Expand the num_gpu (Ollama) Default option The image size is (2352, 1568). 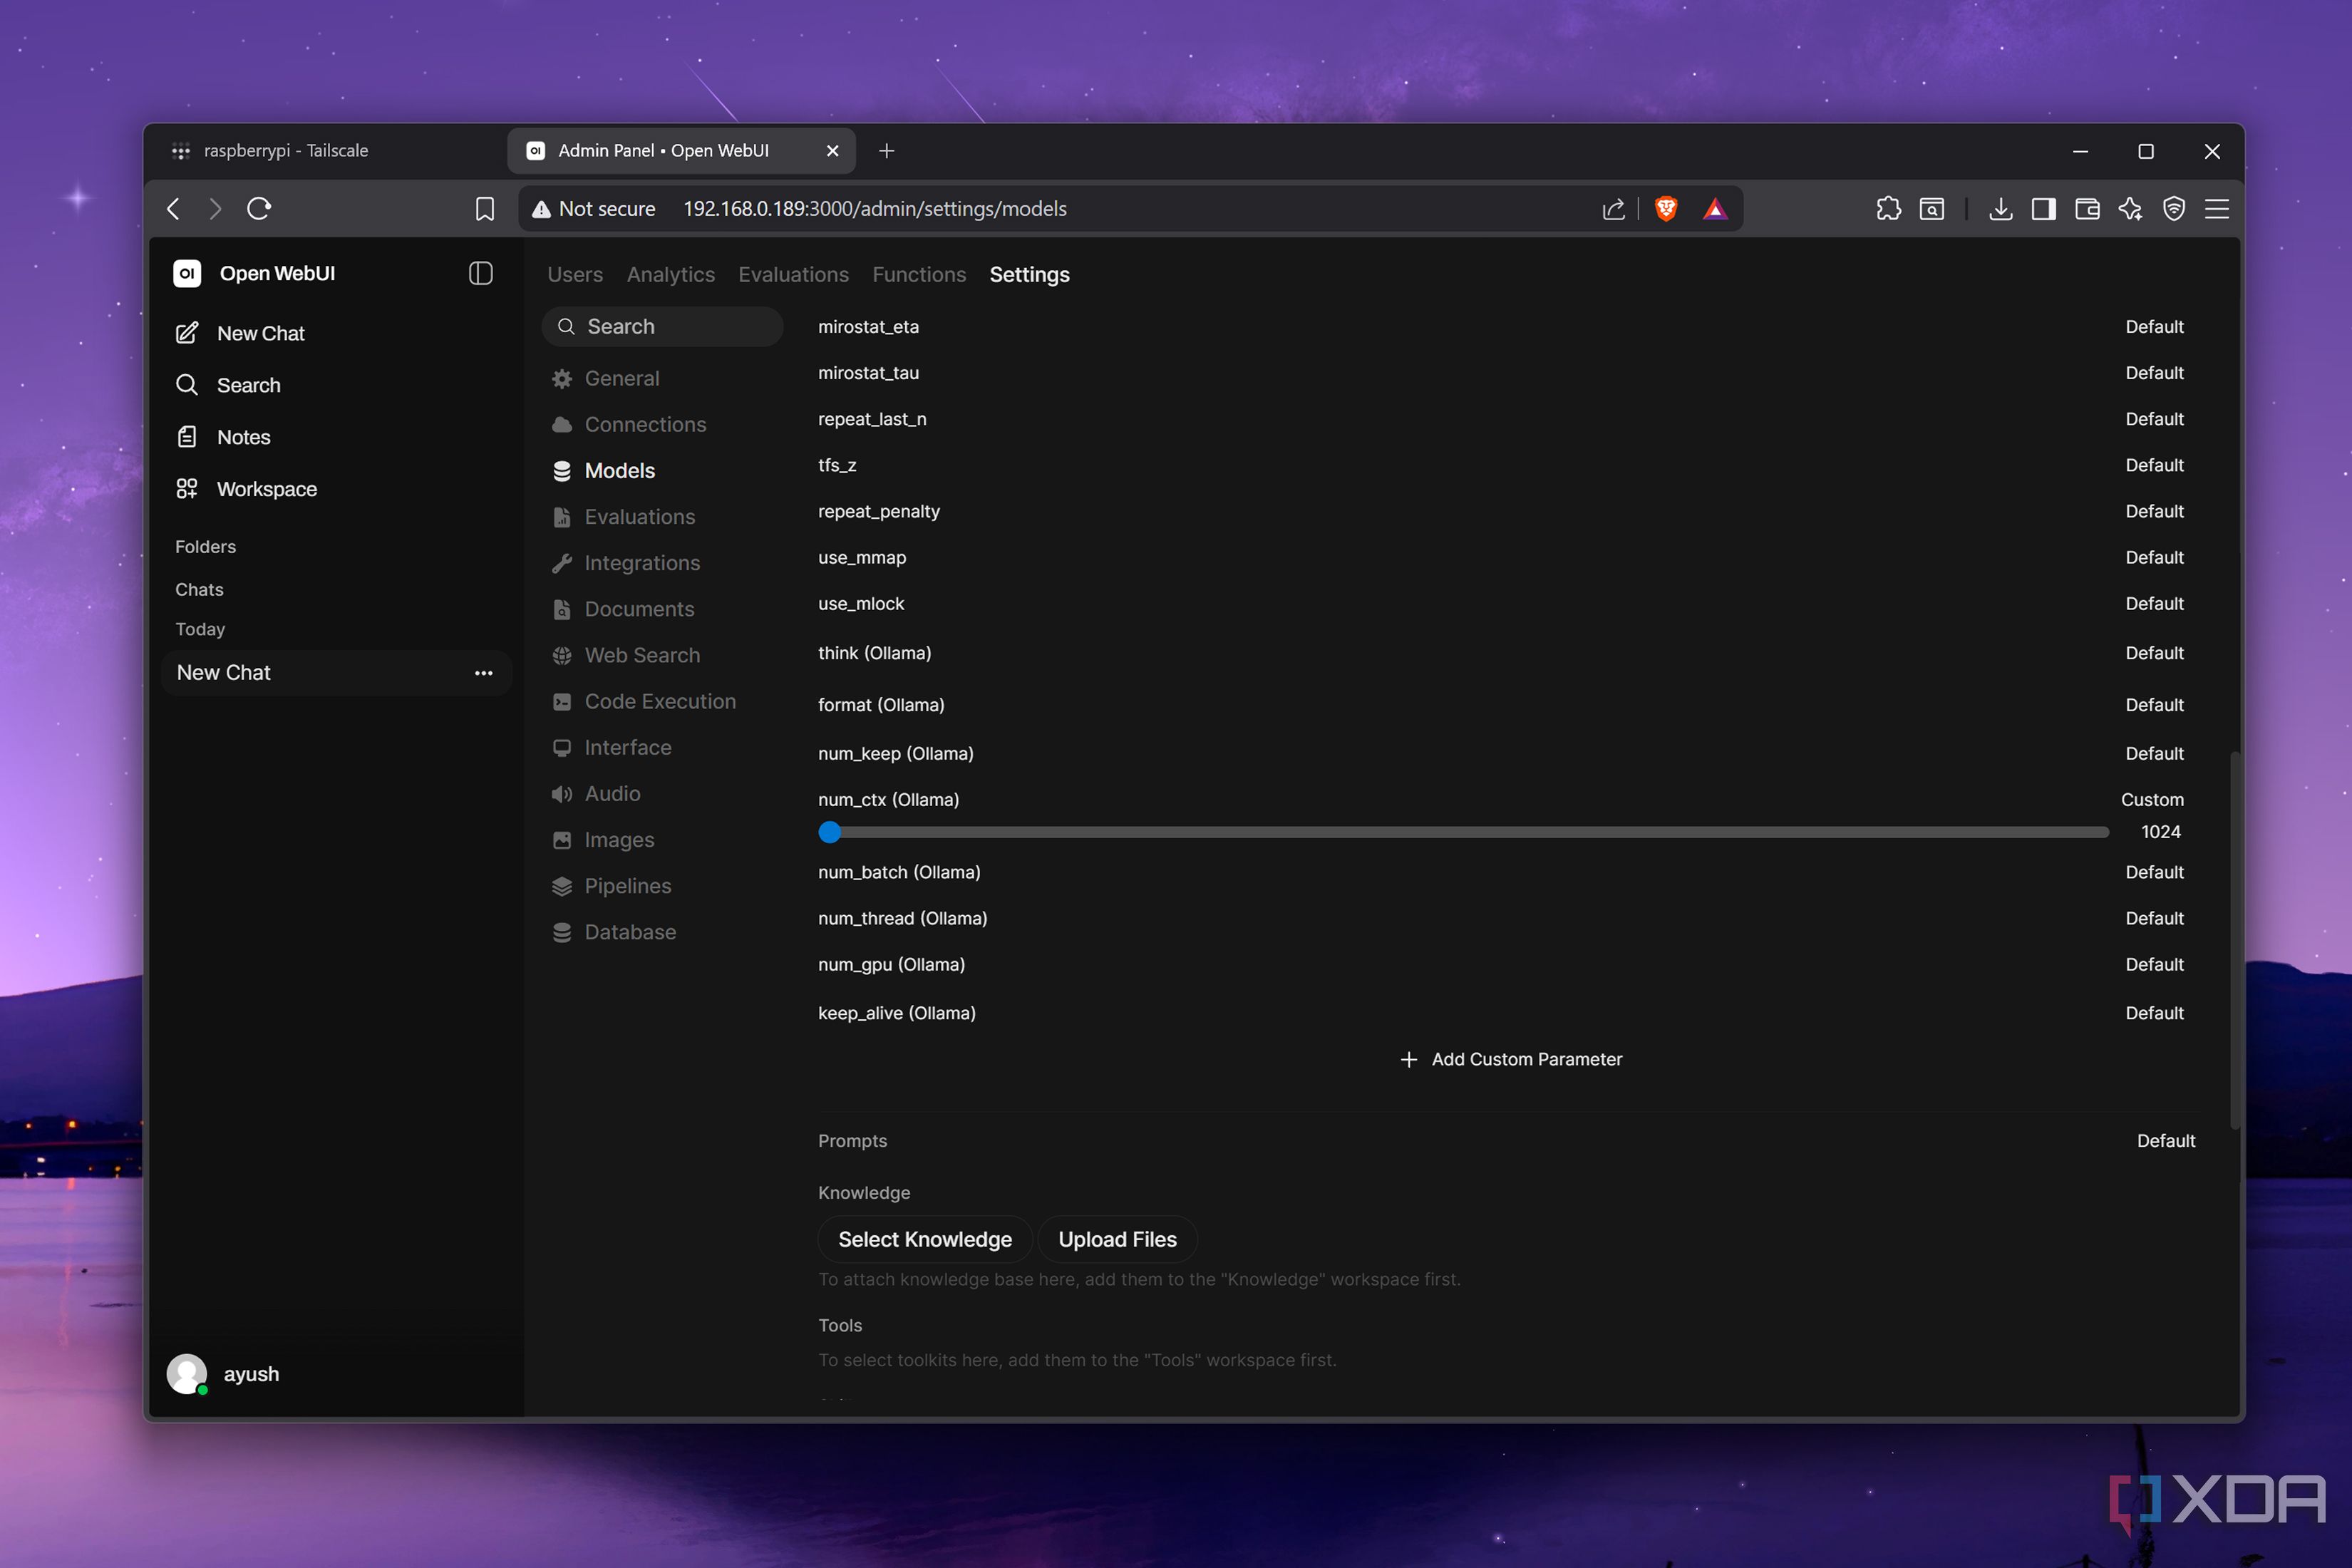[x=2154, y=964]
